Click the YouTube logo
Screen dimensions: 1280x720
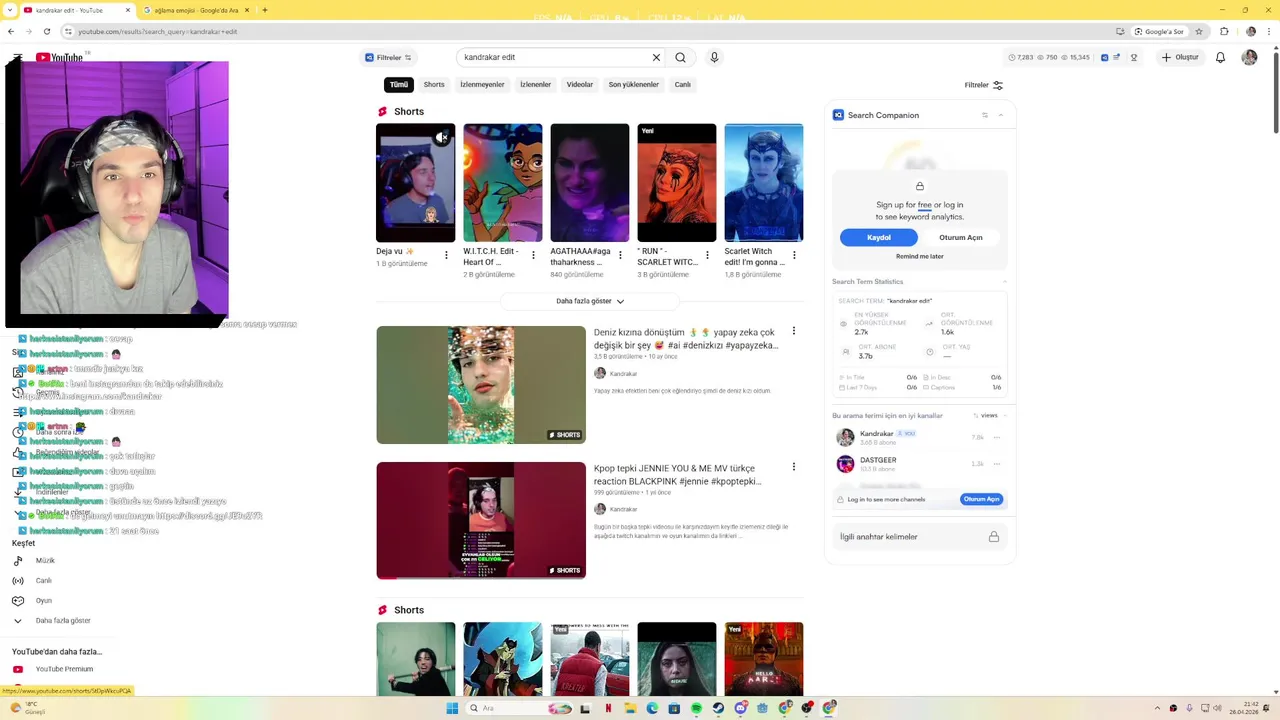pyautogui.click(x=60, y=57)
